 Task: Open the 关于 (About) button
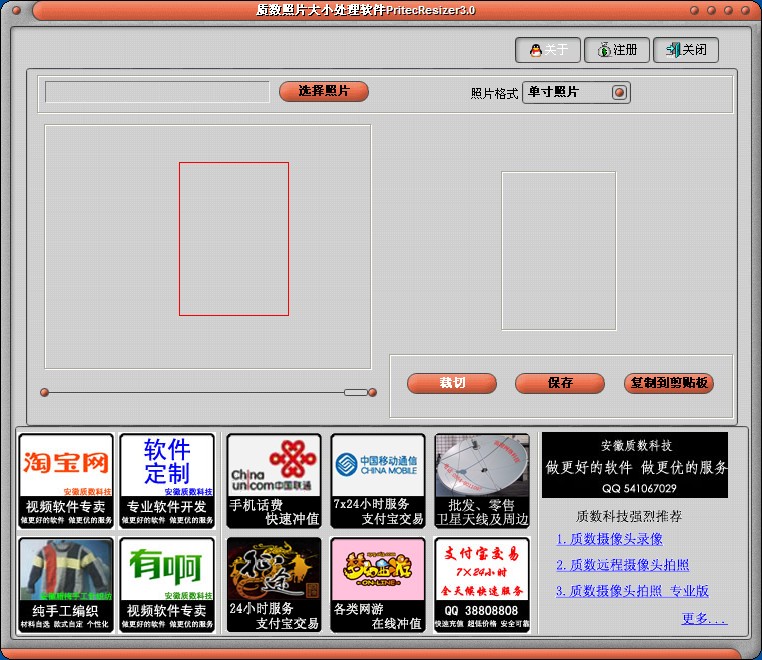pos(548,50)
